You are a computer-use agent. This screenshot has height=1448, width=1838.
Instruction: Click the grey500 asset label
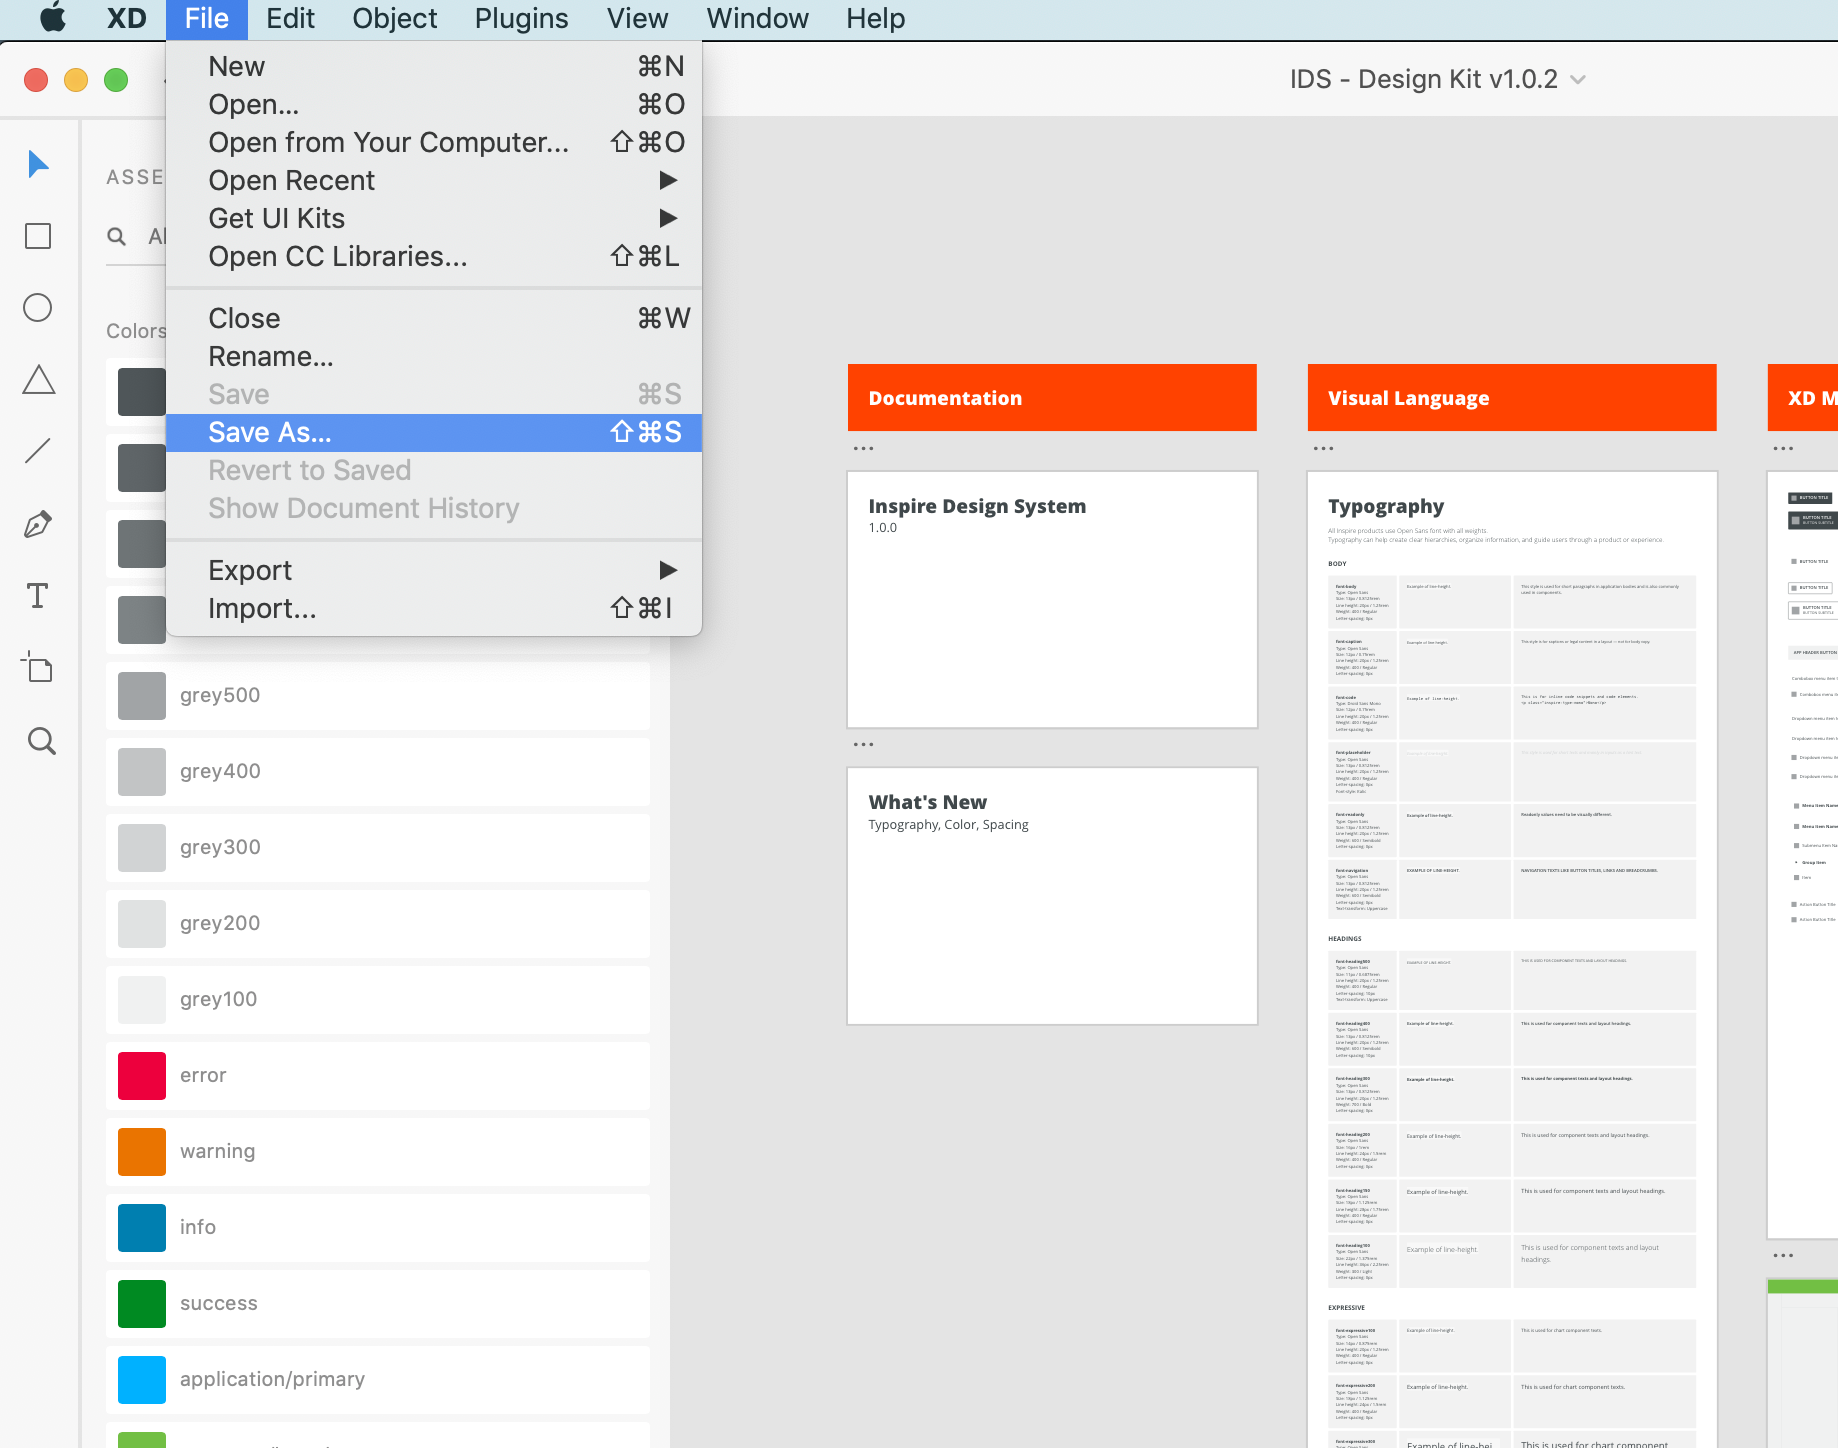[x=220, y=696]
